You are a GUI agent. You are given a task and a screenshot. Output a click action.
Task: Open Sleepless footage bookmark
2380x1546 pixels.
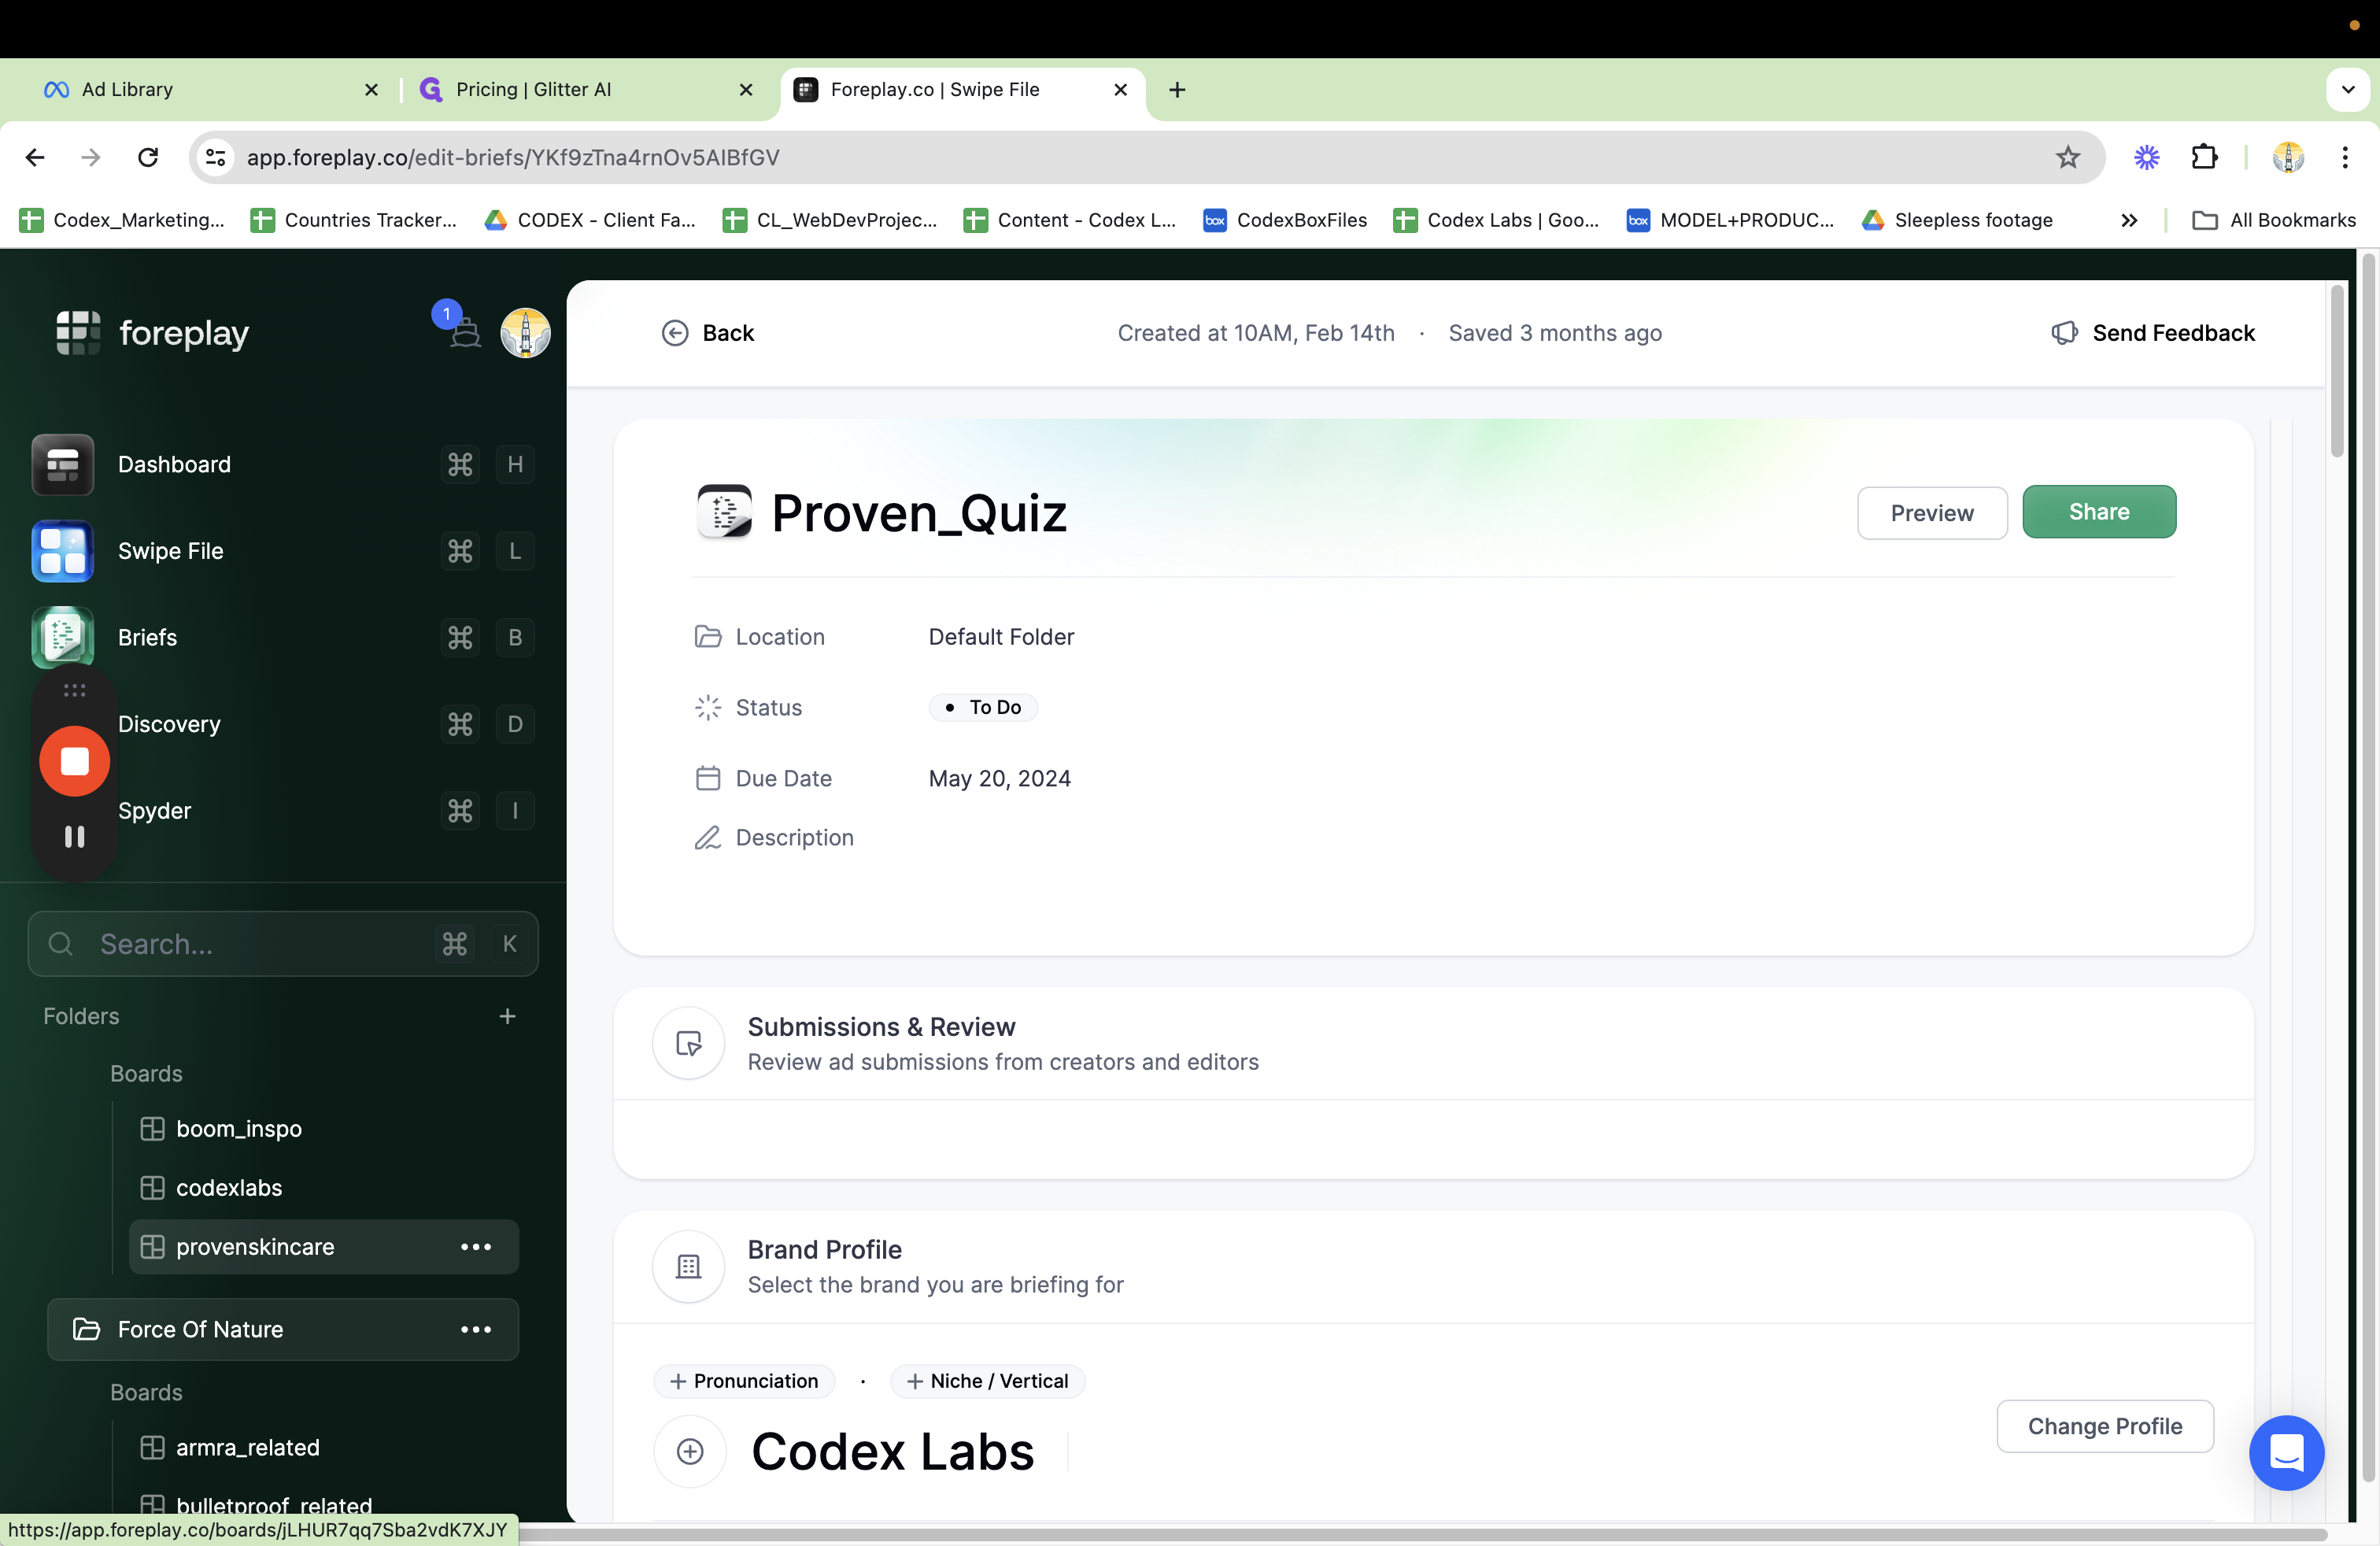[1958, 220]
